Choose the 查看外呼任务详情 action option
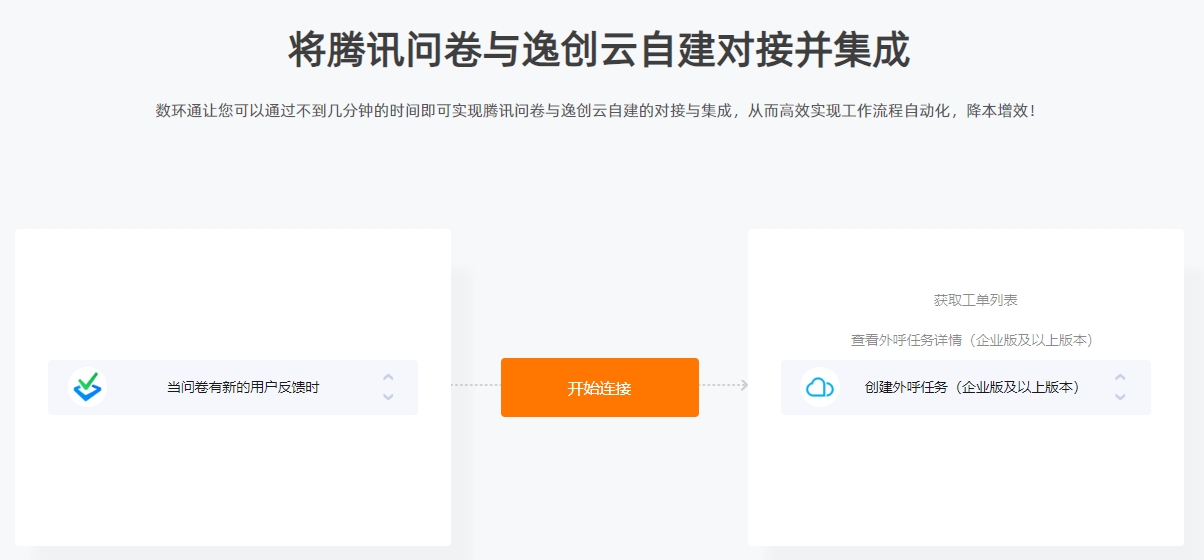This screenshot has height=560, width=1204. 972,340
